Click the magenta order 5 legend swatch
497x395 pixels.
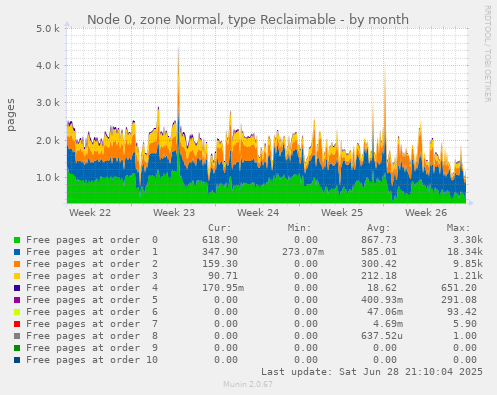(x=17, y=300)
